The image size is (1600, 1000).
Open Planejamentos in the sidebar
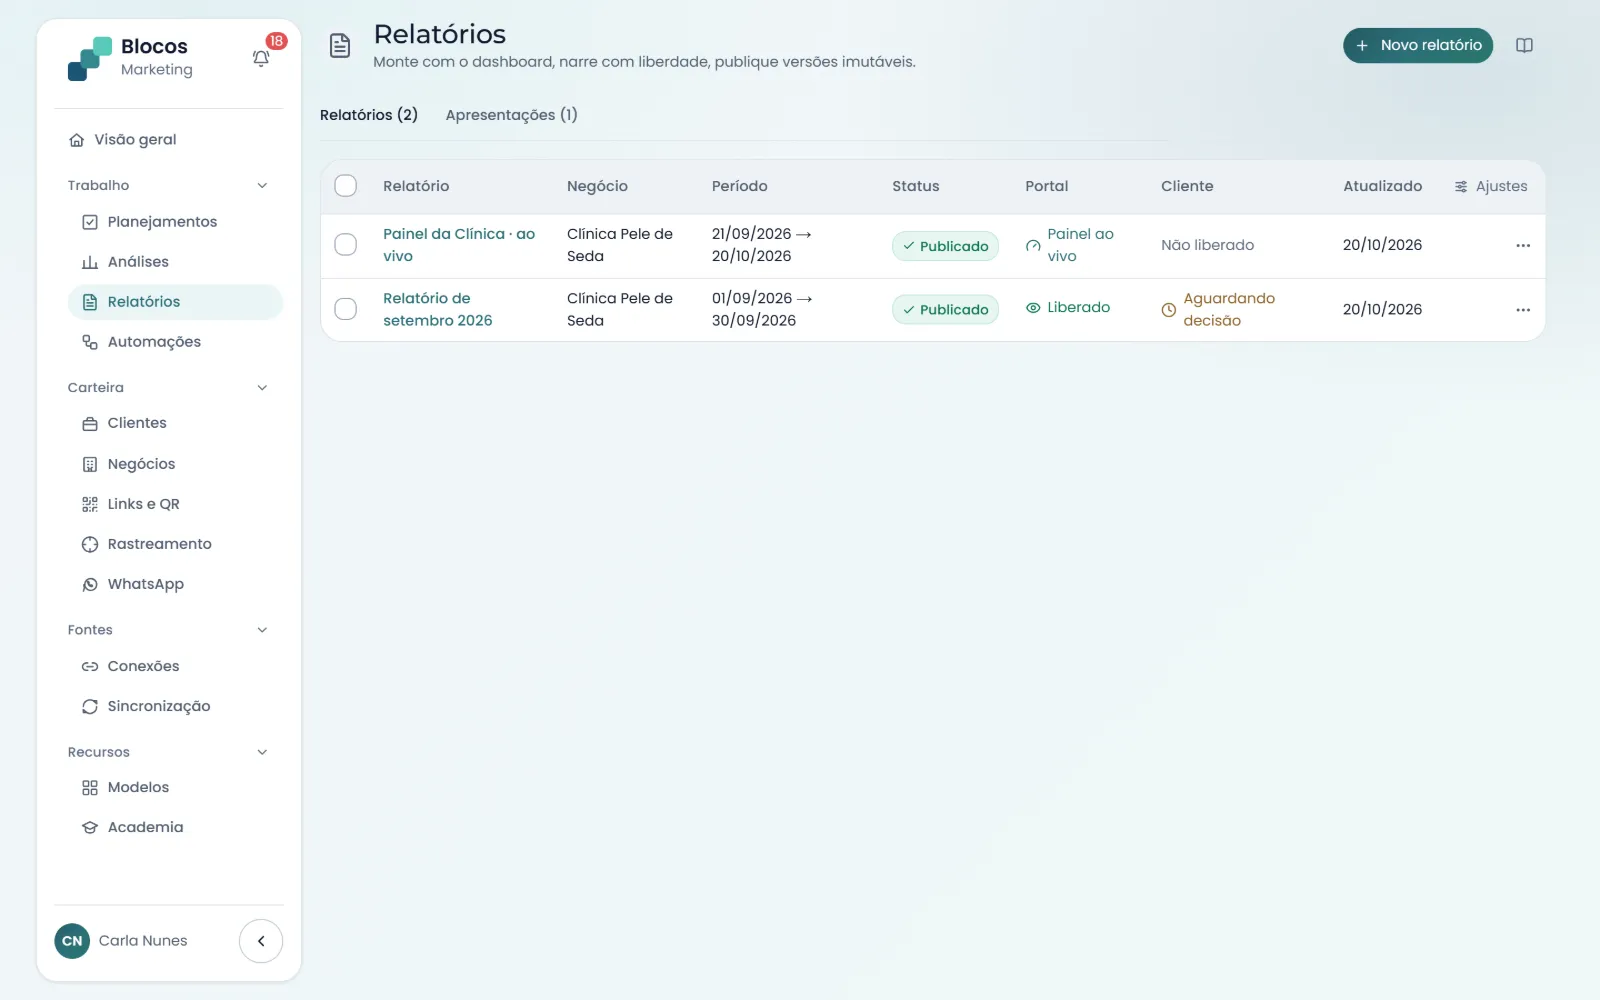[176, 222]
